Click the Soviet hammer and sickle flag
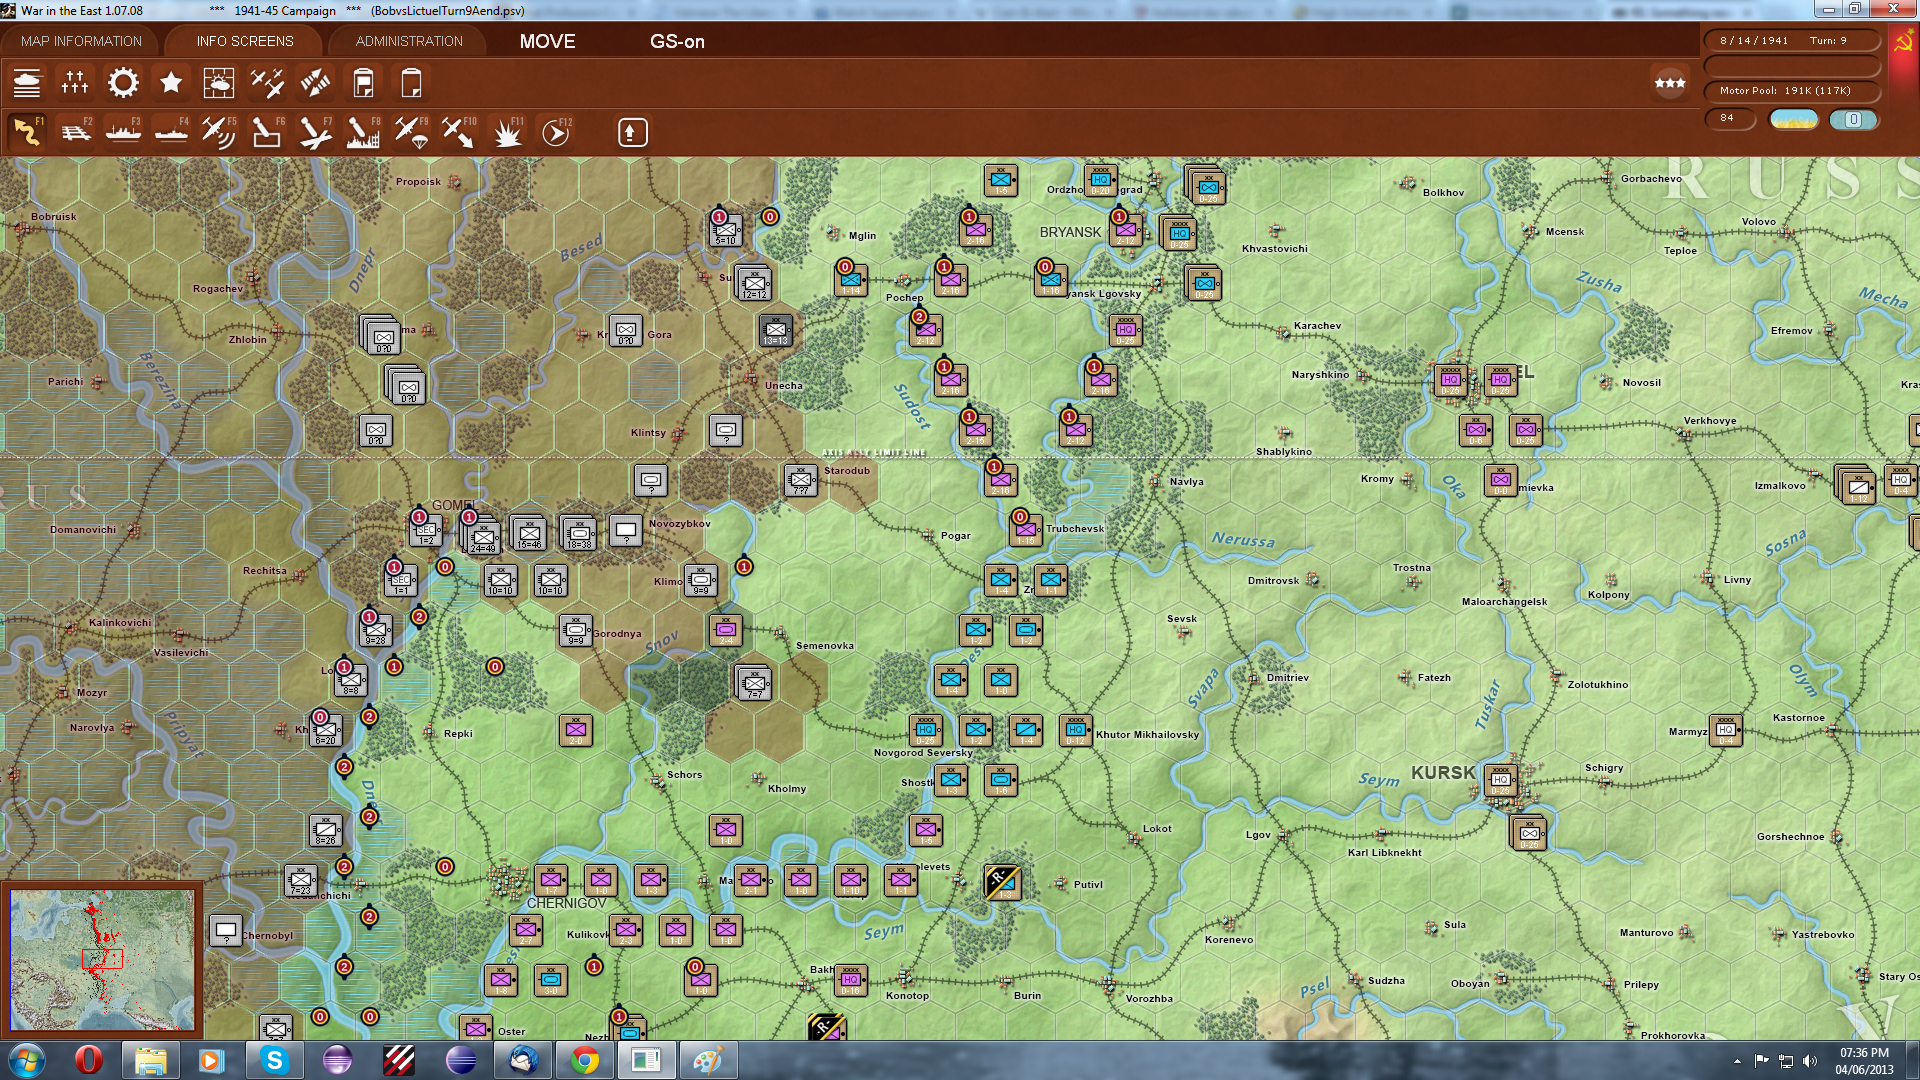Image resolution: width=1920 pixels, height=1080 pixels. (x=1902, y=42)
